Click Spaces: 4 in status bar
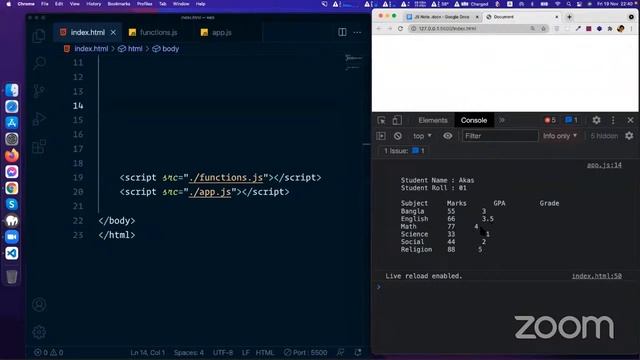 coord(189,352)
